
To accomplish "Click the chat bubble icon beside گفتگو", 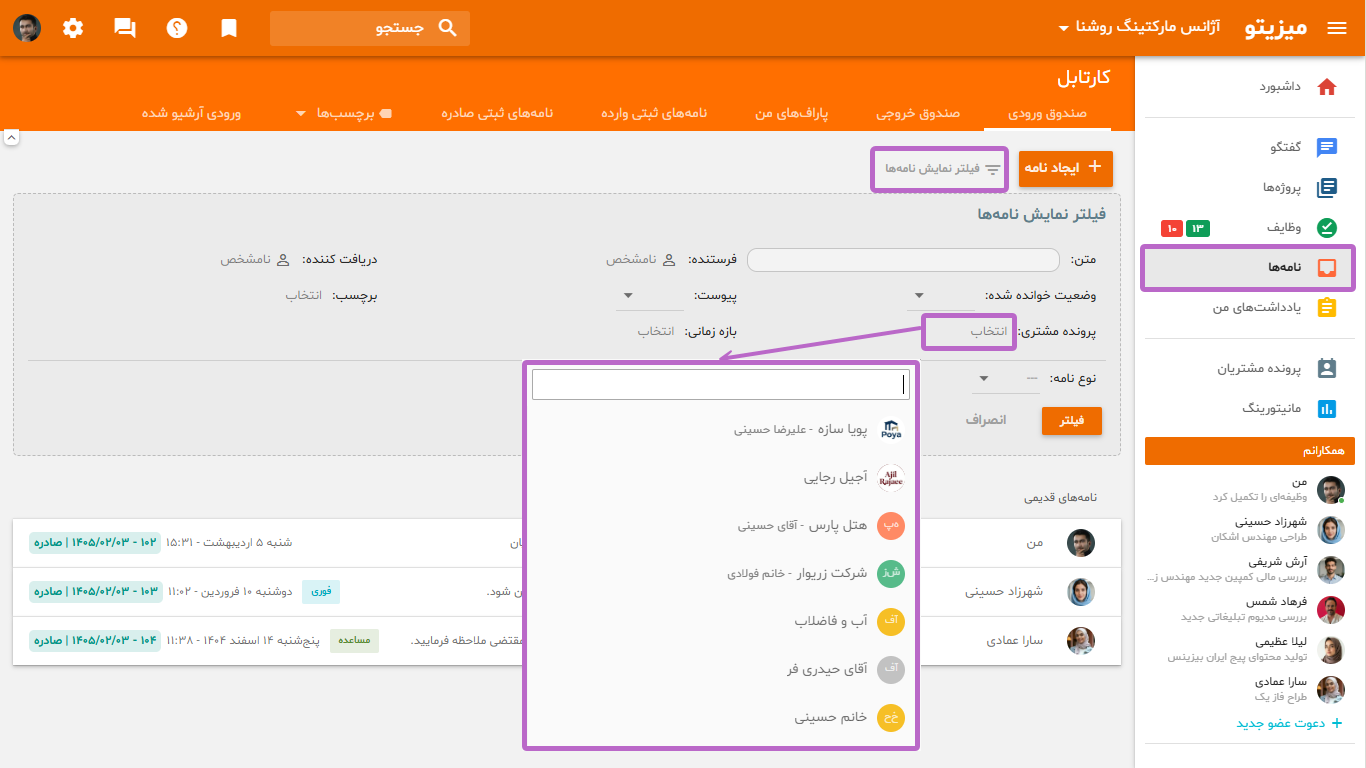I will (1327, 148).
